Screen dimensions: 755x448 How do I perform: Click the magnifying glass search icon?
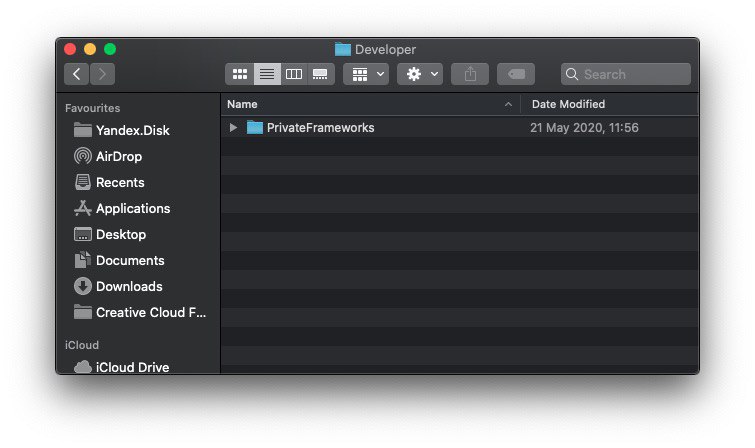pos(572,74)
